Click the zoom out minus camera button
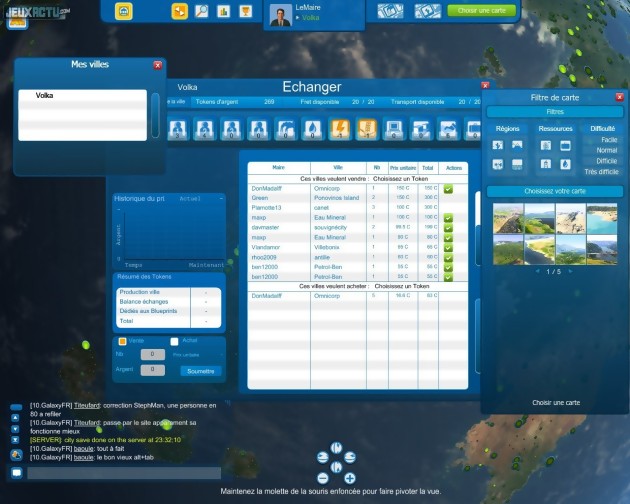 (x=323, y=478)
